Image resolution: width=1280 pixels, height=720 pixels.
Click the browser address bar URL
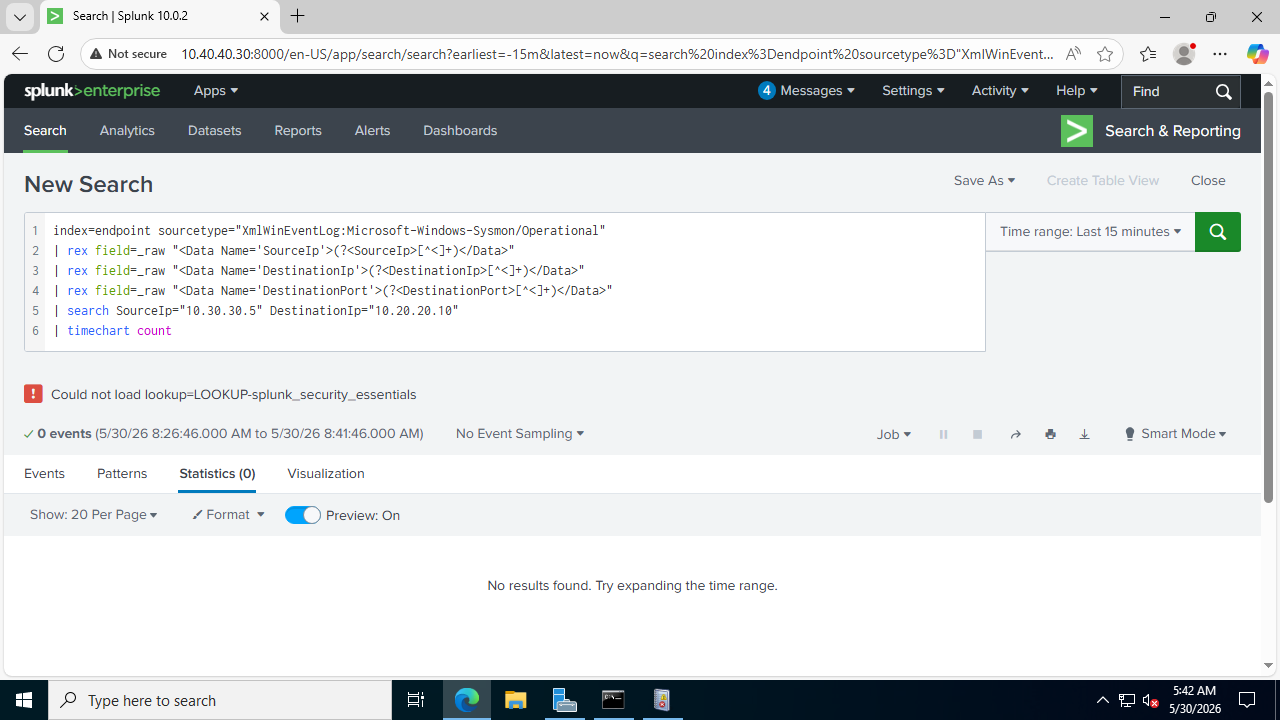point(617,54)
